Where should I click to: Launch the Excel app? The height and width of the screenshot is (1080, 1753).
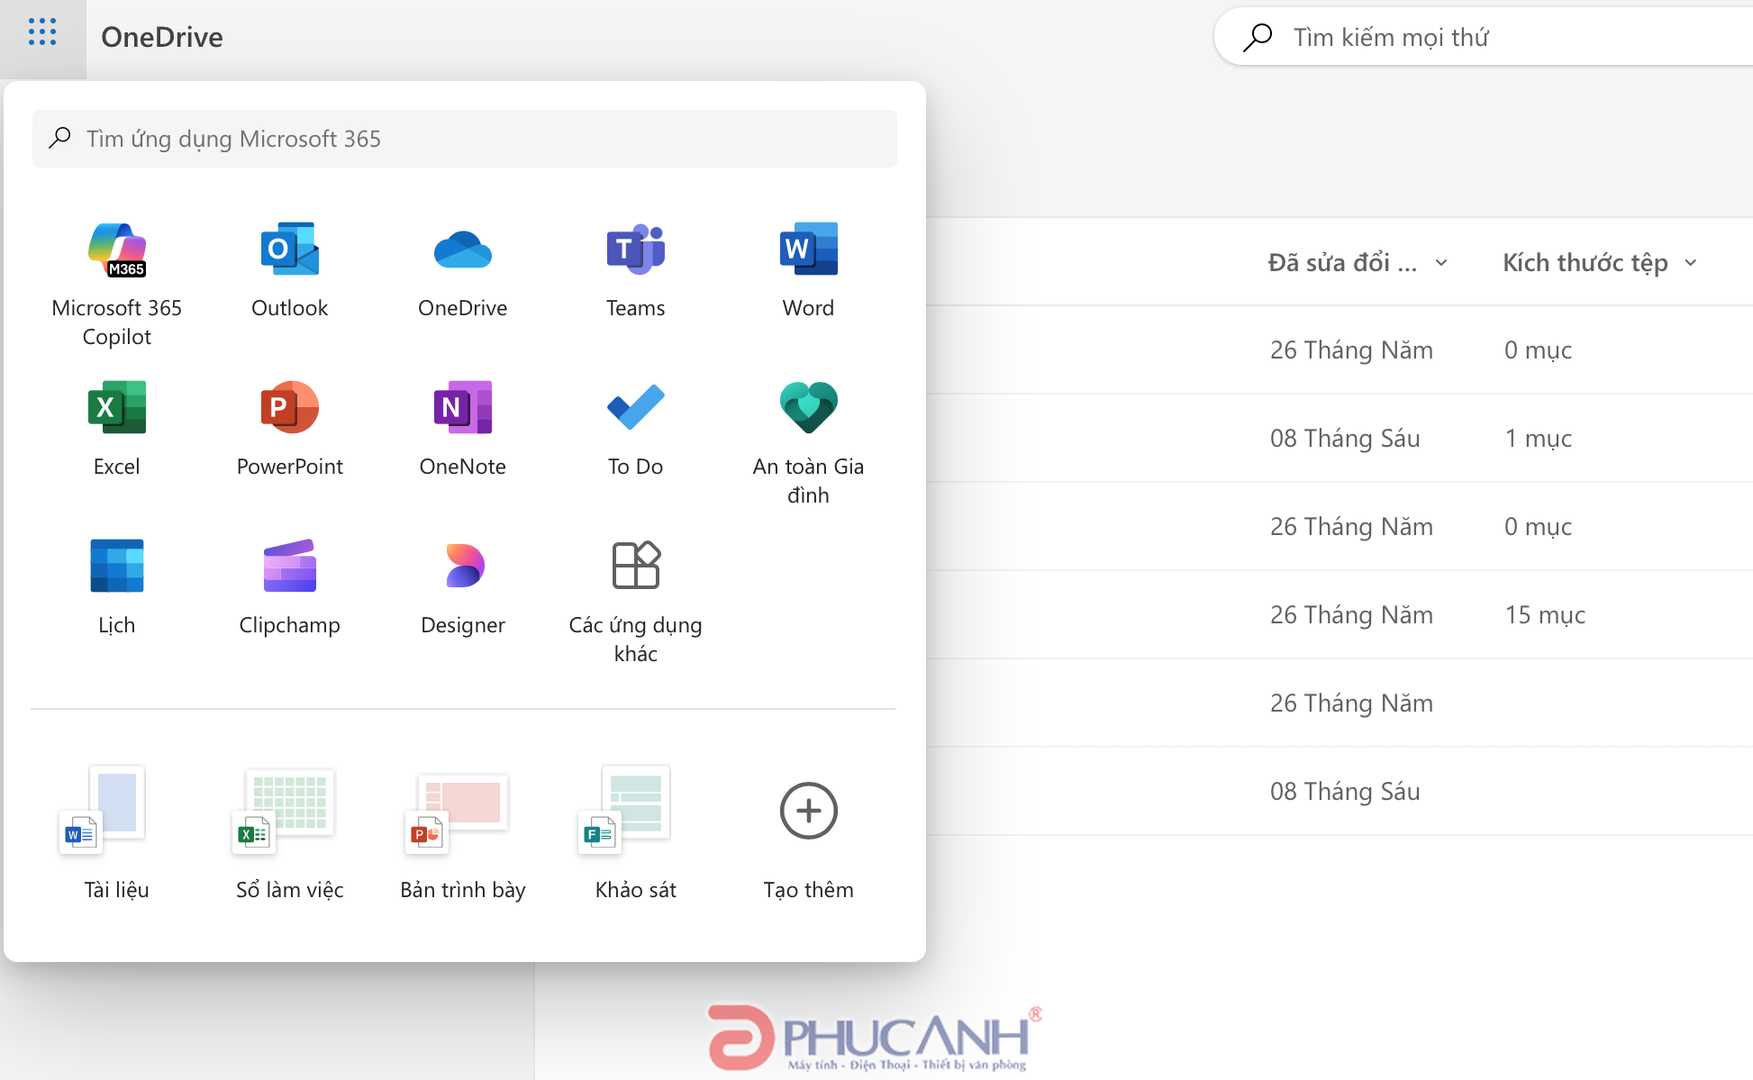(117, 408)
